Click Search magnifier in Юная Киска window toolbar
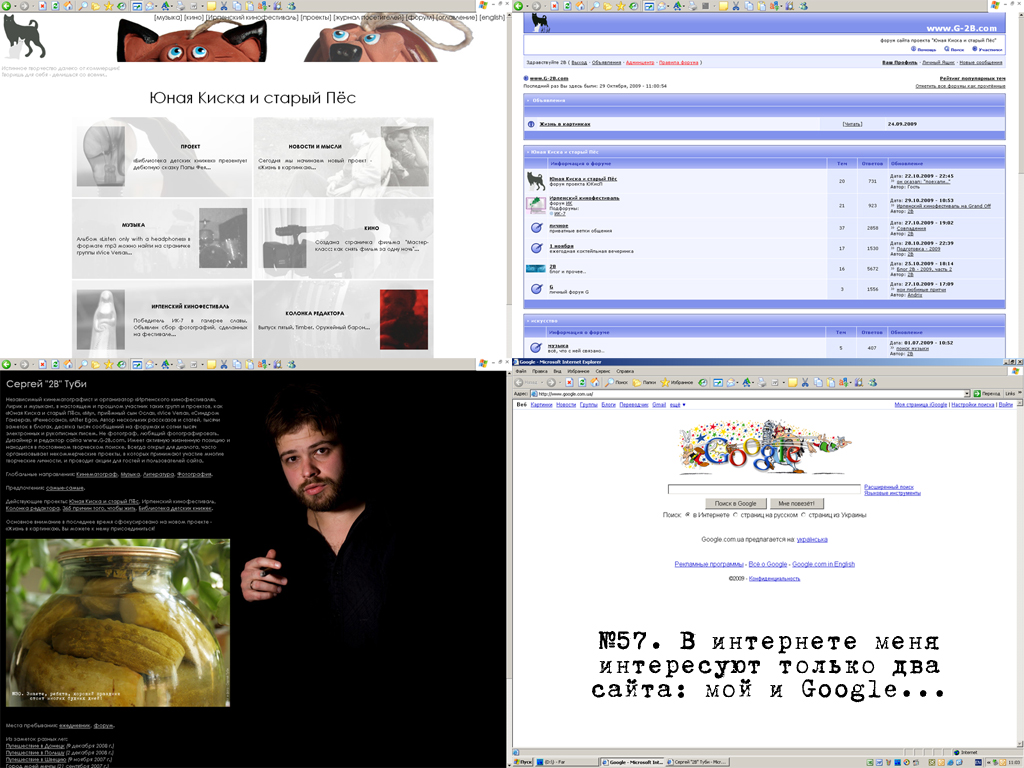The width and height of the screenshot is (1024, 768). pyautogui.click(x=83, y=6)
